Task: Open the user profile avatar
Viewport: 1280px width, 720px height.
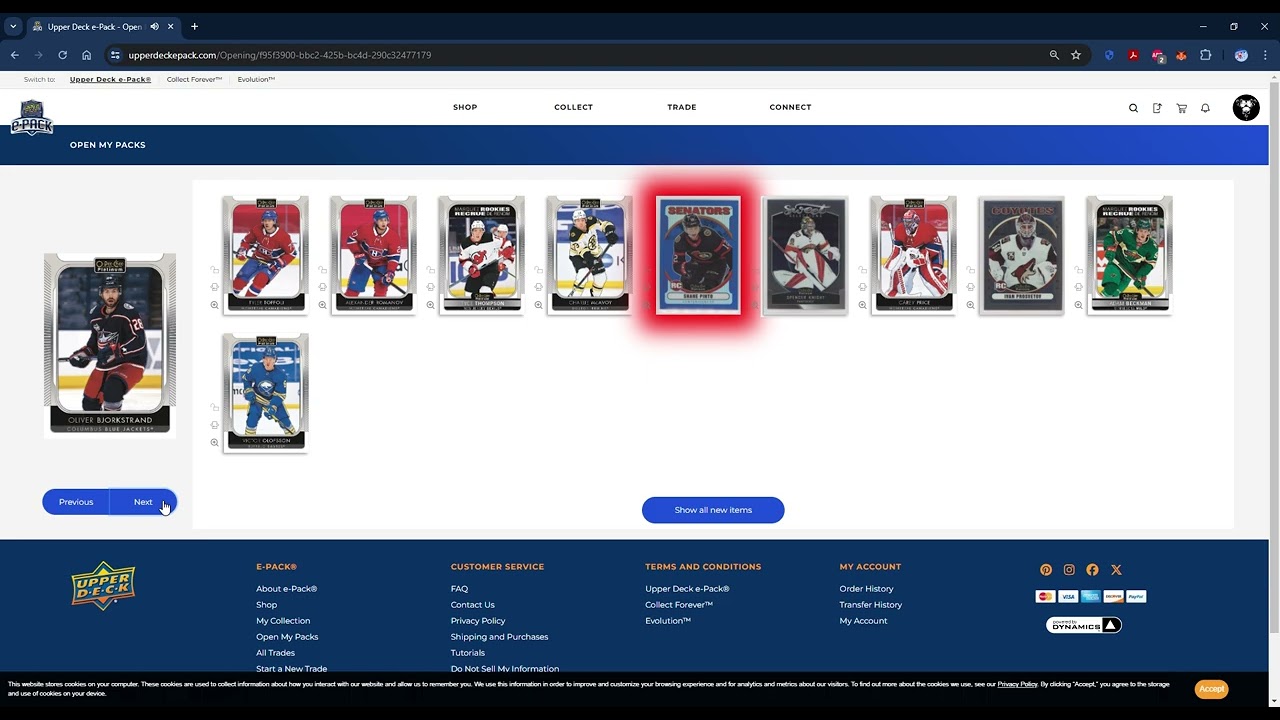Action: tap(1246, 108)
